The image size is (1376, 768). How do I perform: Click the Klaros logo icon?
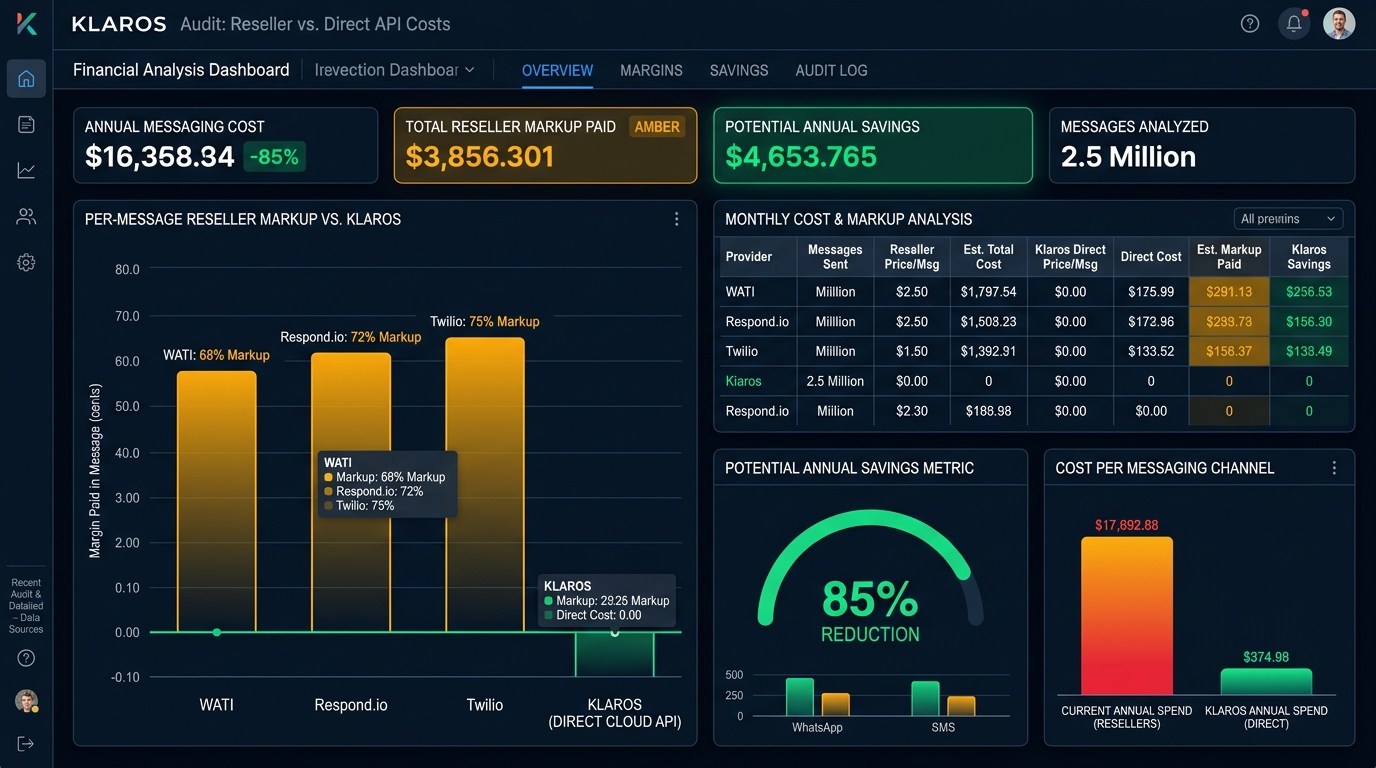[x=27, y=24]
